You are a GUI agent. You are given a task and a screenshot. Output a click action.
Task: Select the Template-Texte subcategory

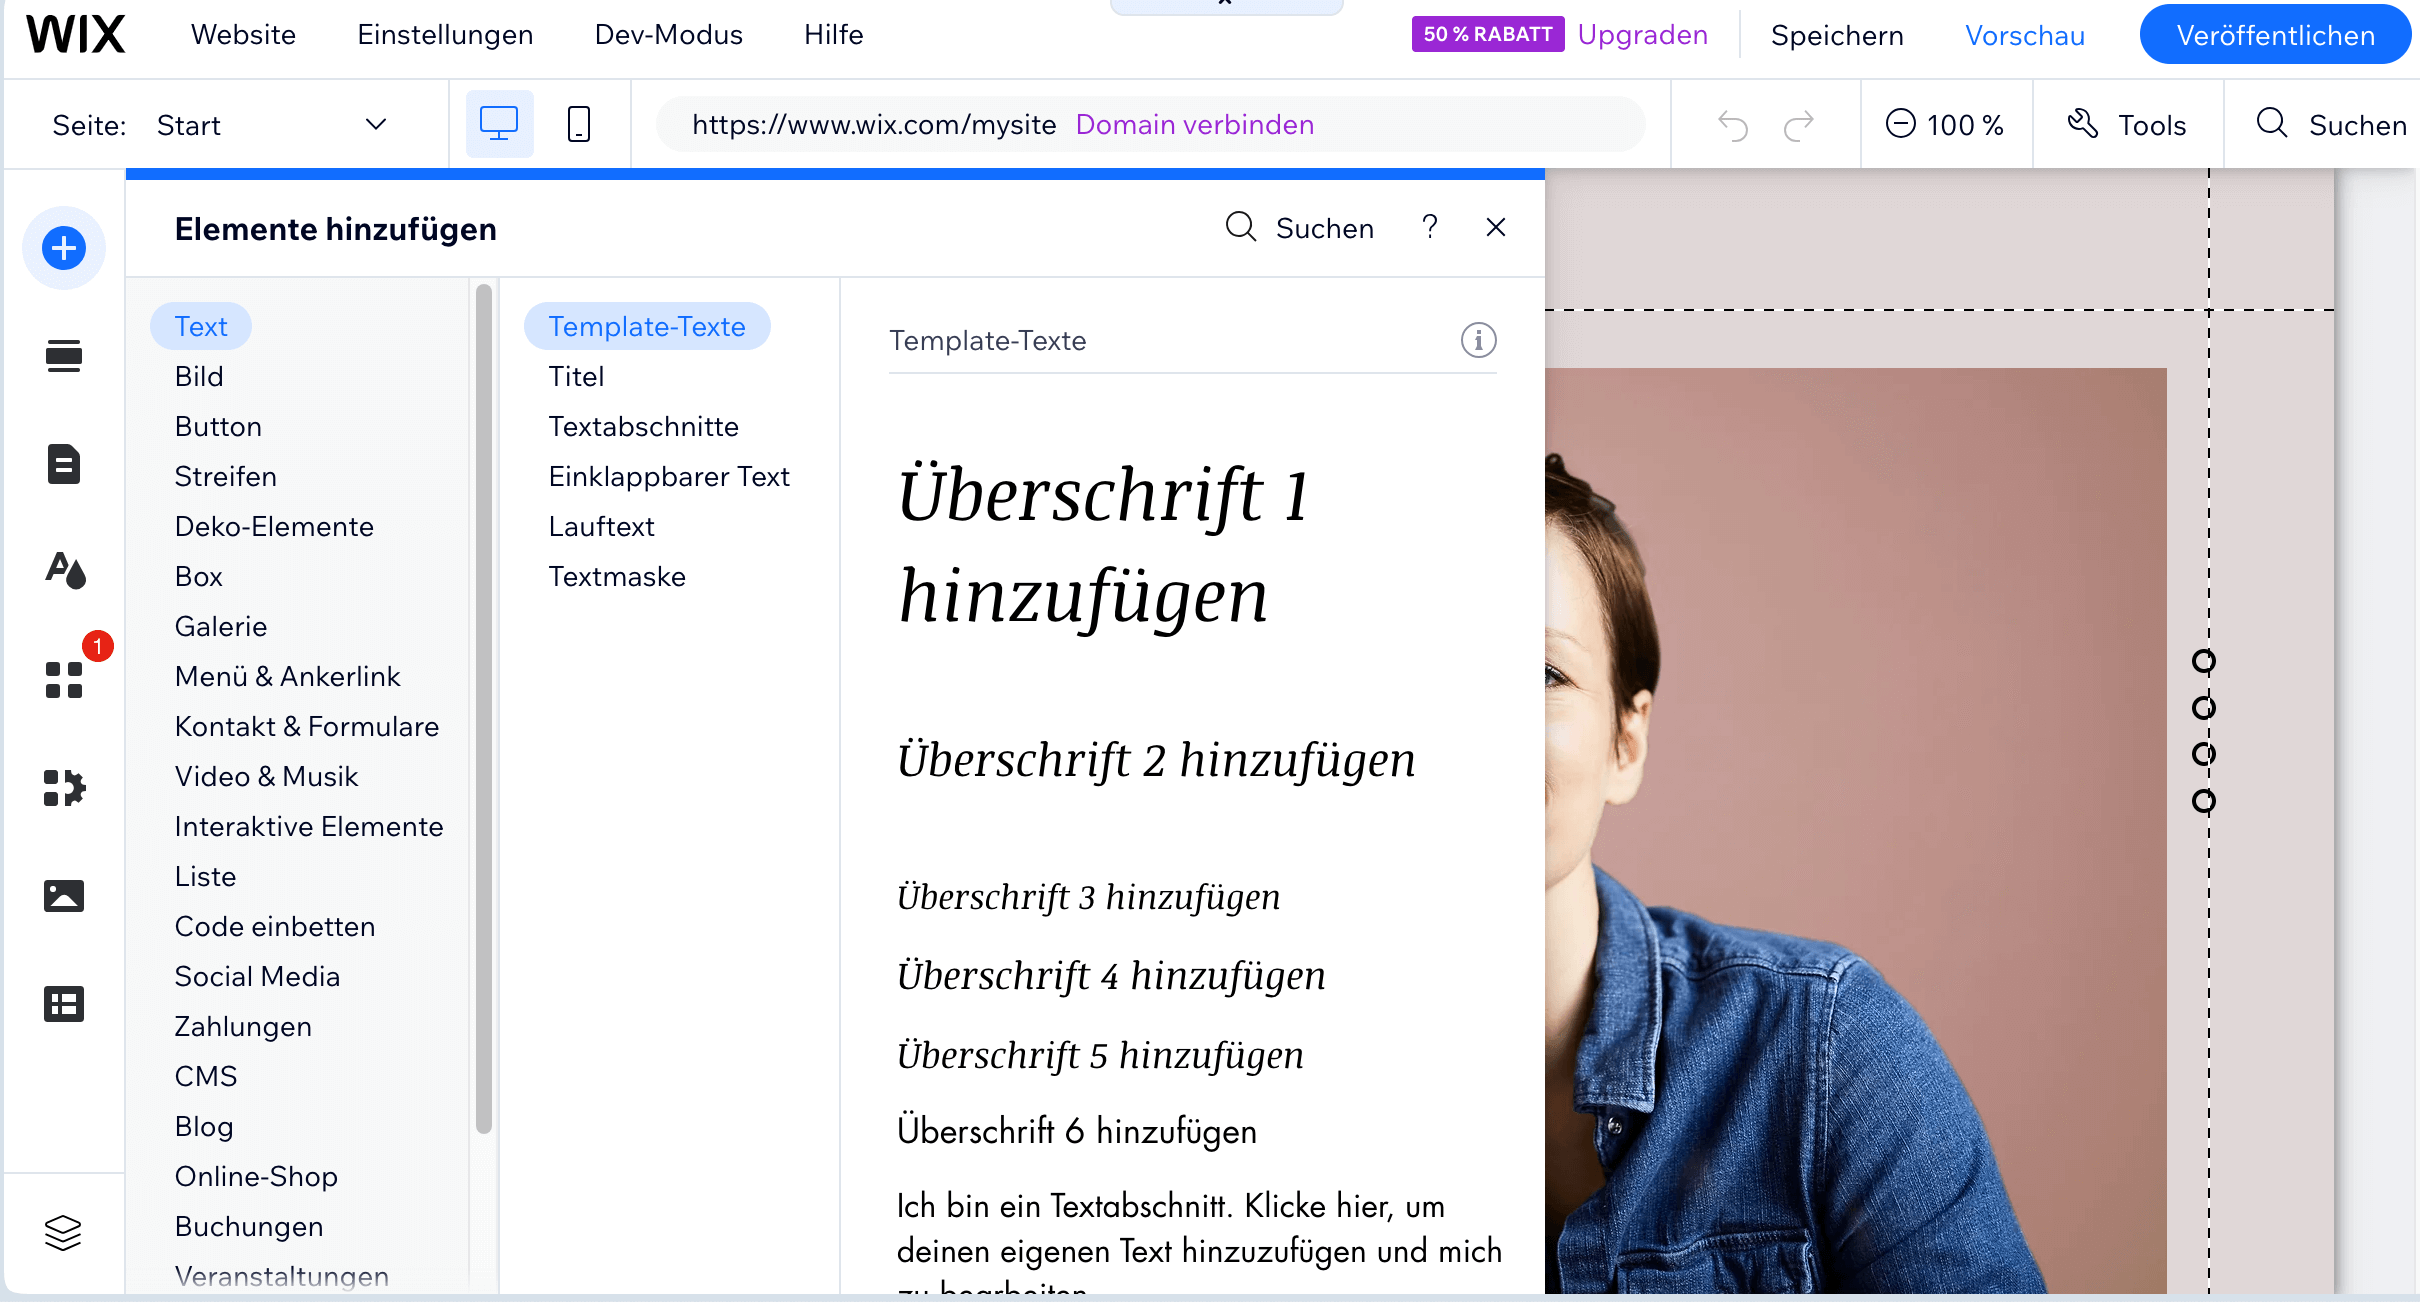647,326
